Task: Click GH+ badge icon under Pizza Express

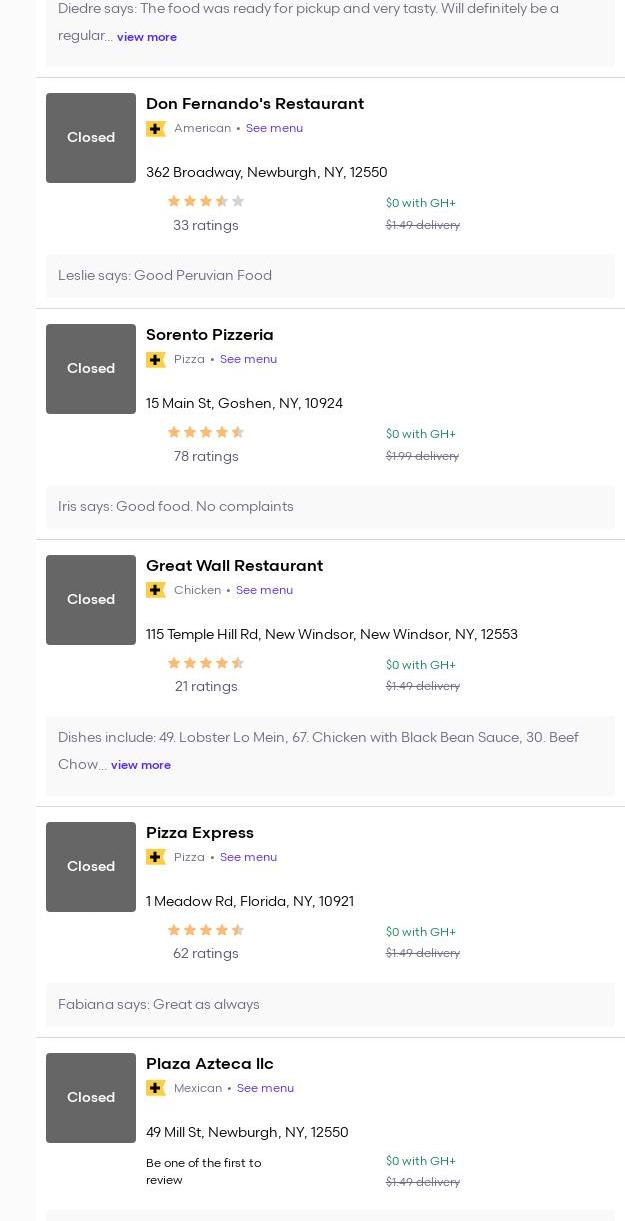Action: coord(155,857)
